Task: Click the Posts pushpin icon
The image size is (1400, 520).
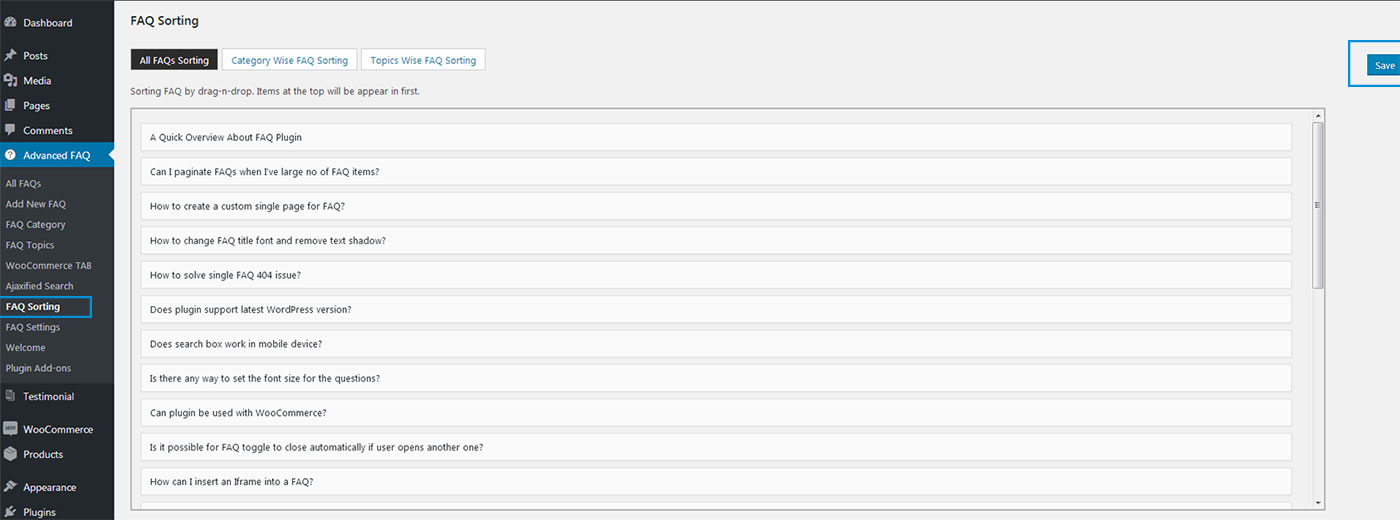Action: pos(10,55)
